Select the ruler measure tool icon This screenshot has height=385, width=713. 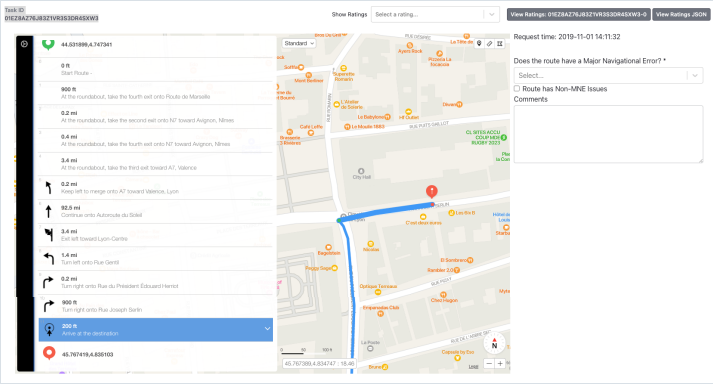click(489, 44)
